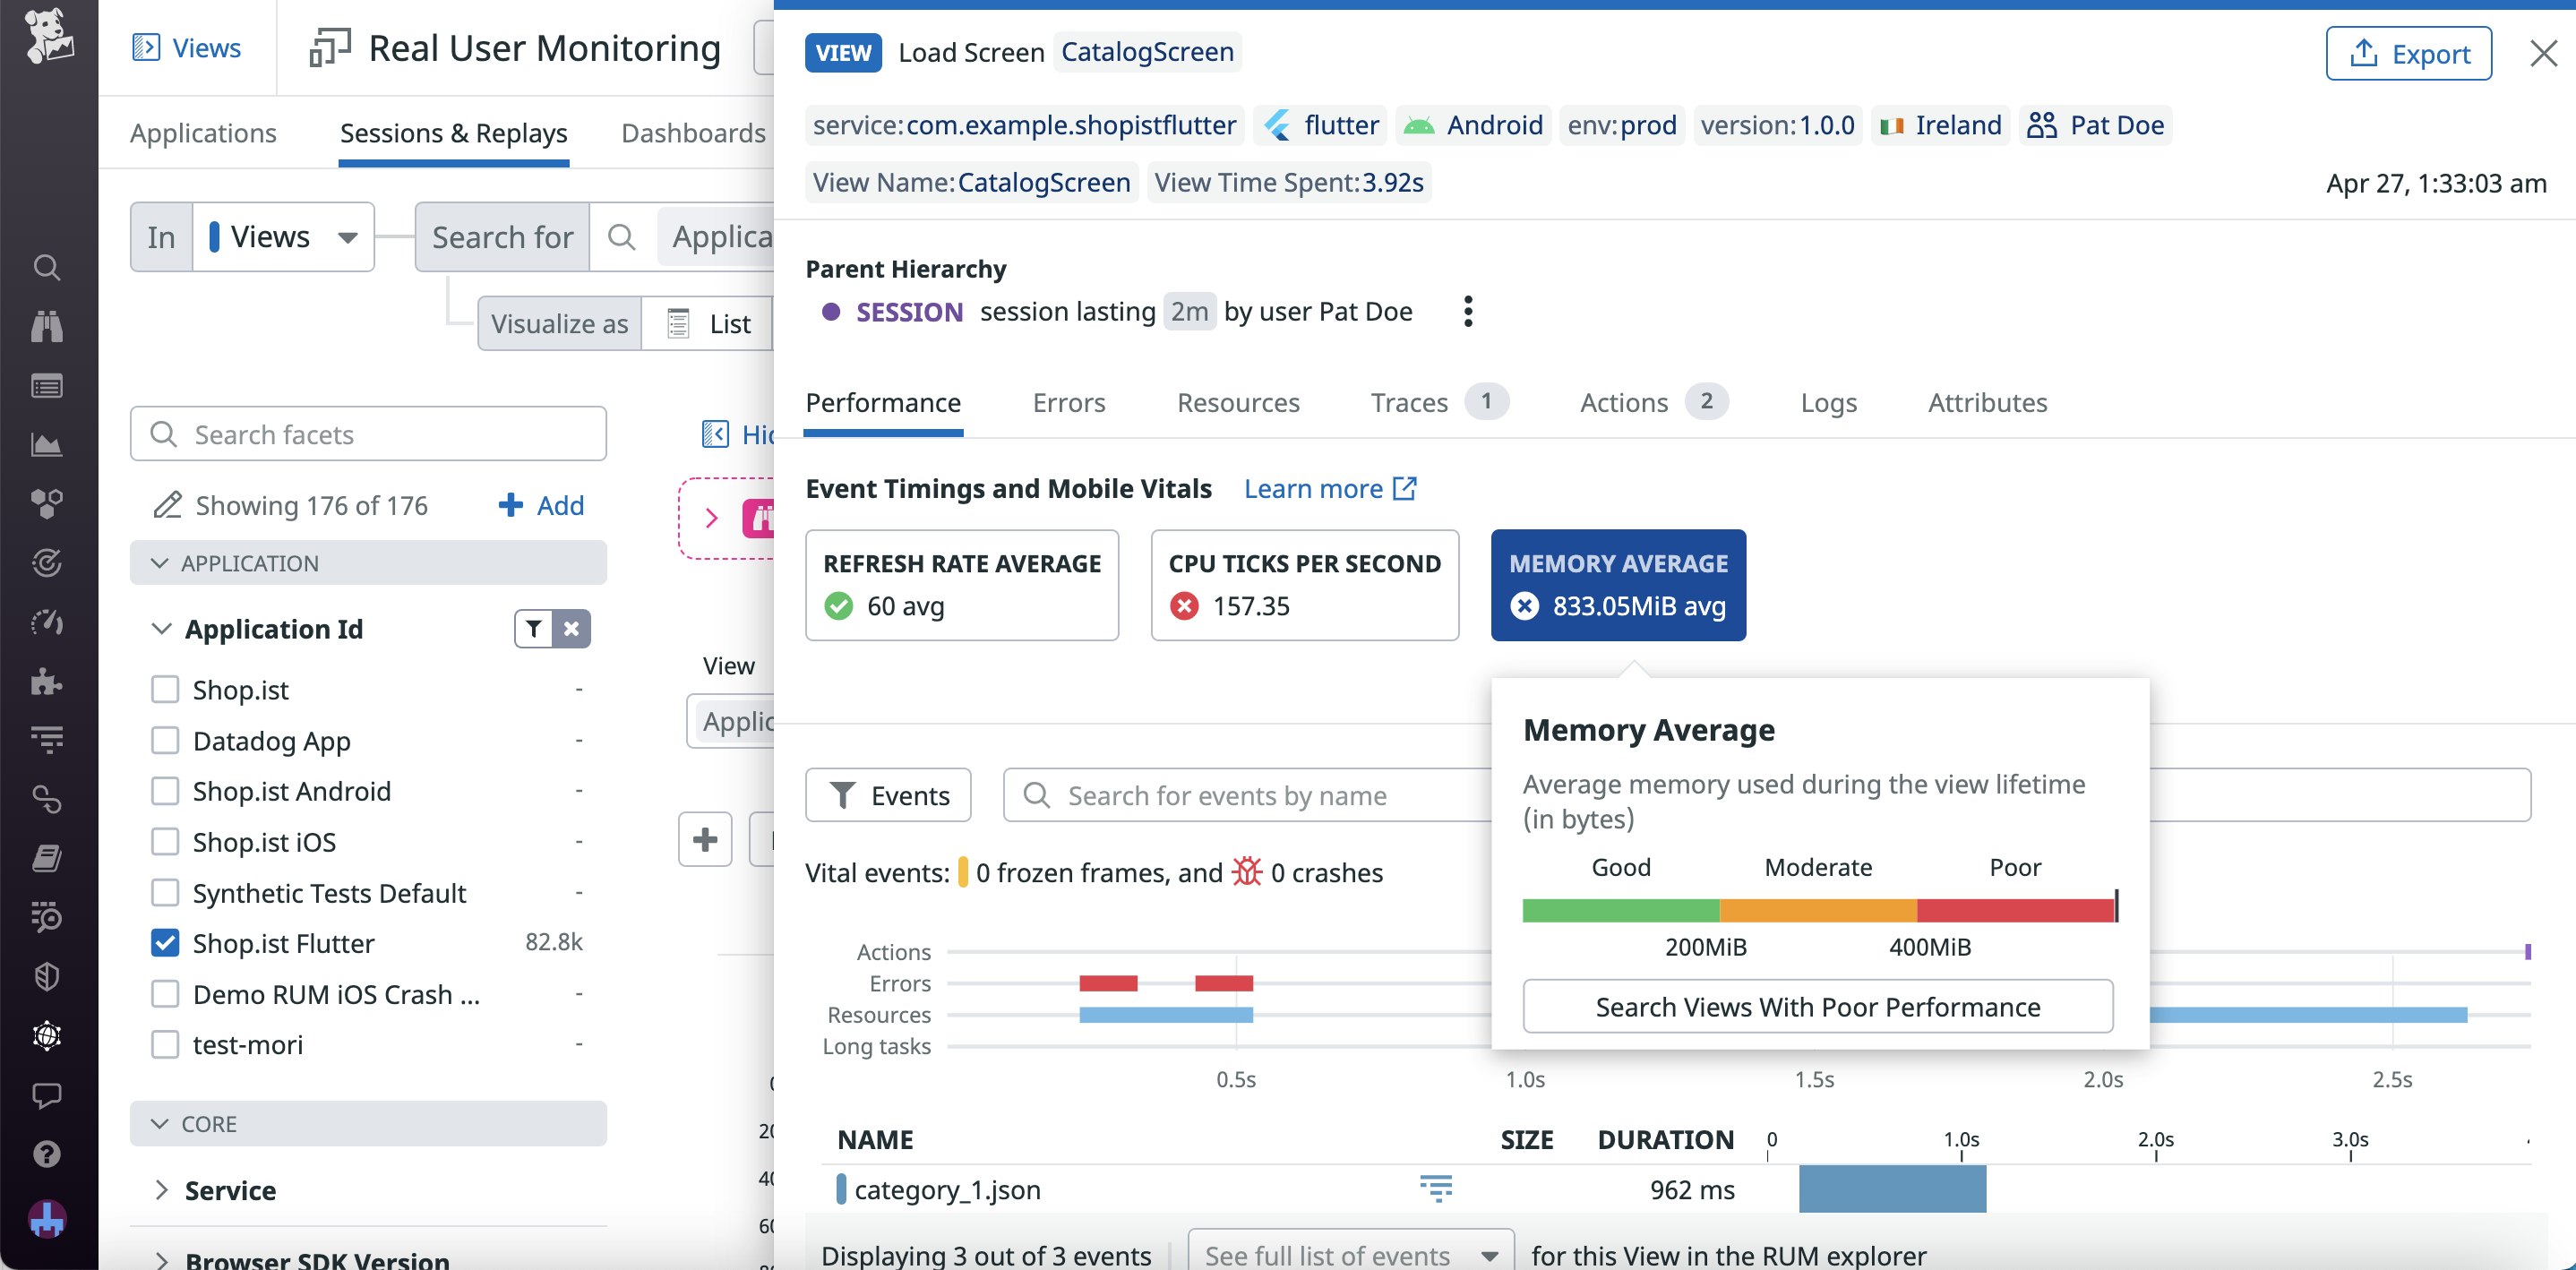Click the security shield icon in the sidebar

click(47, 977)
